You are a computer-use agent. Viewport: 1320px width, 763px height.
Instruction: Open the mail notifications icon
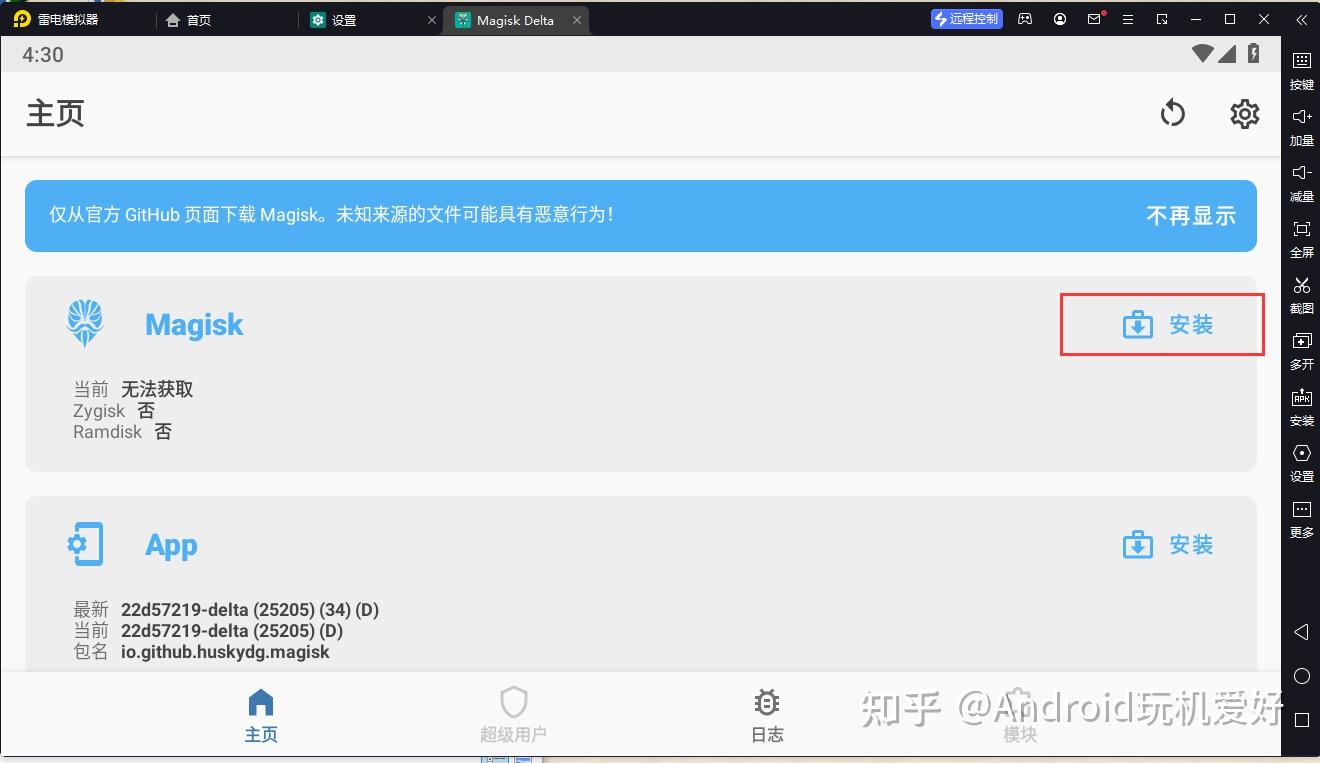(1095, 19)
